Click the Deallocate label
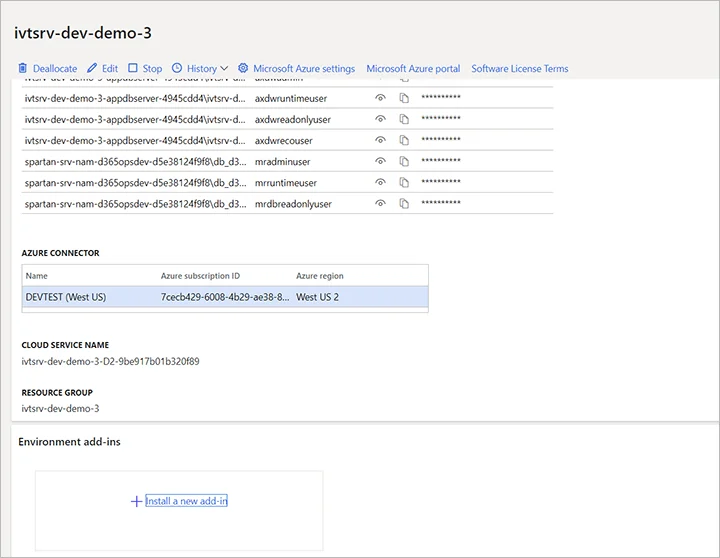 click(x=55, y=68)
